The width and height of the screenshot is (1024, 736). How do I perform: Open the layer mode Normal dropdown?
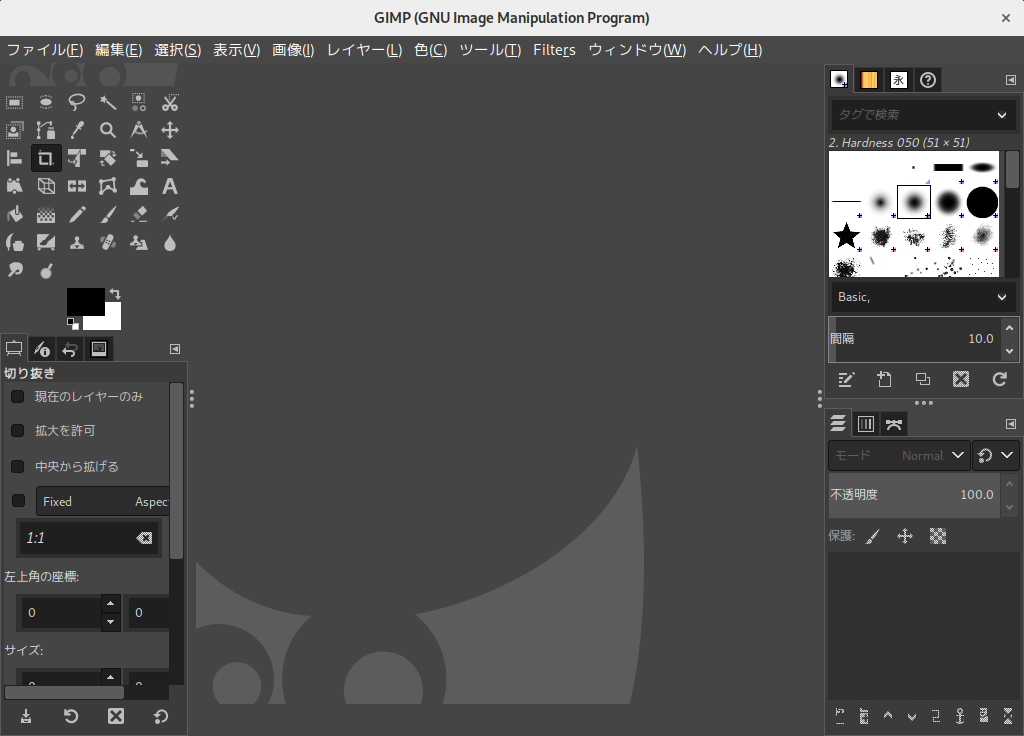pyautogui.click(x=899, y=455)
